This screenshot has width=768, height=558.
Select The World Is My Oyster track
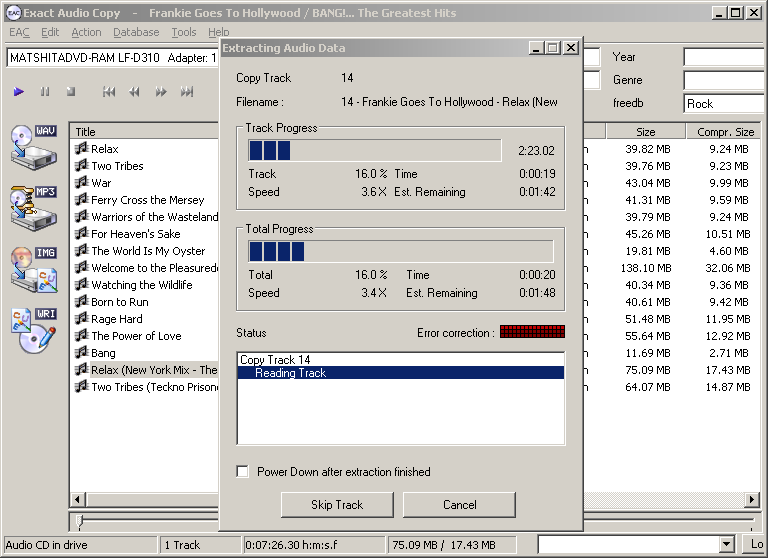pyautogui.click(x=148, y=250)
